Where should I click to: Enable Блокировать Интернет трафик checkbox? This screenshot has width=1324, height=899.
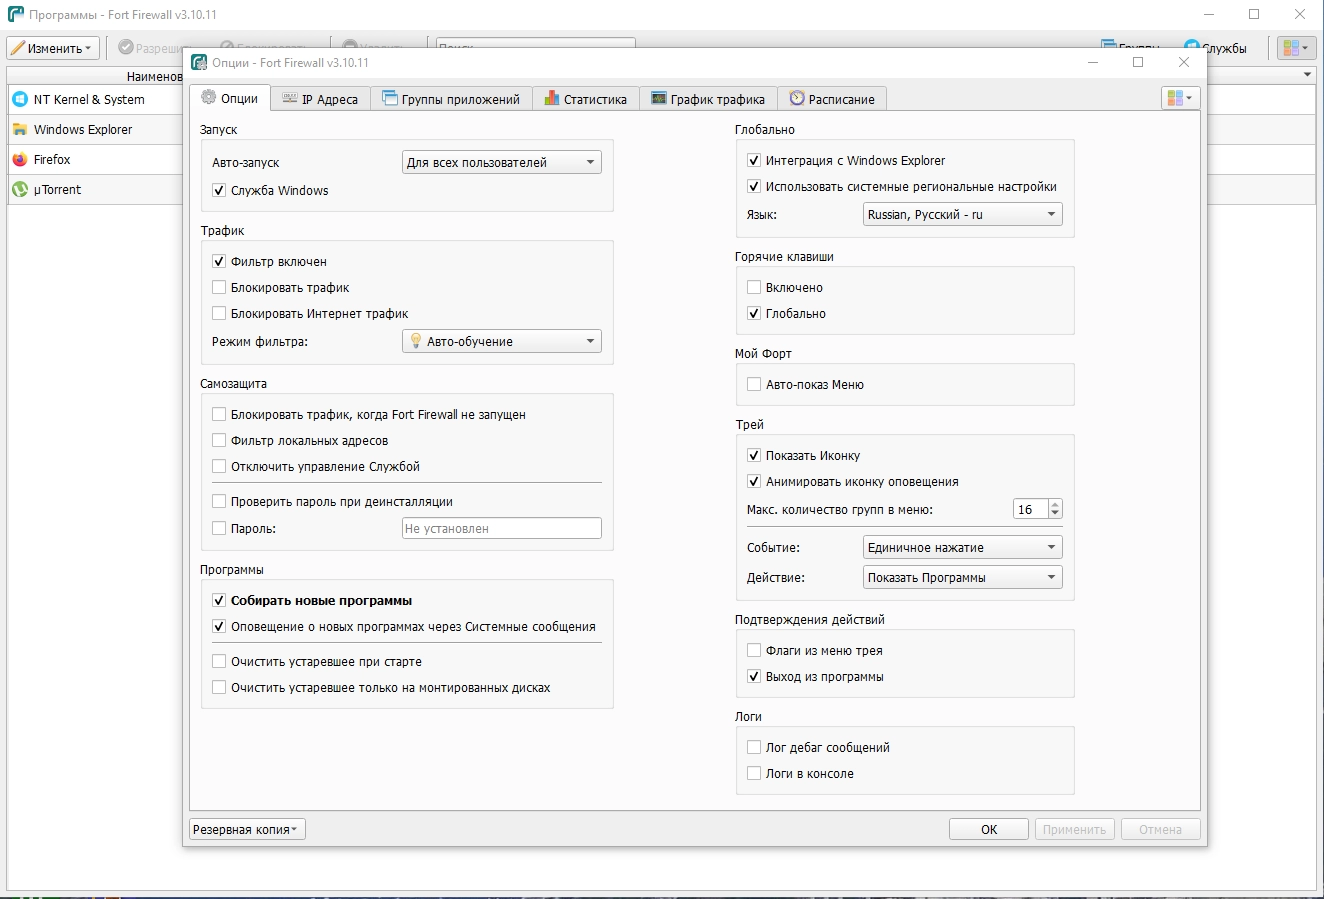pyautogui.click(x=219, y=314)
